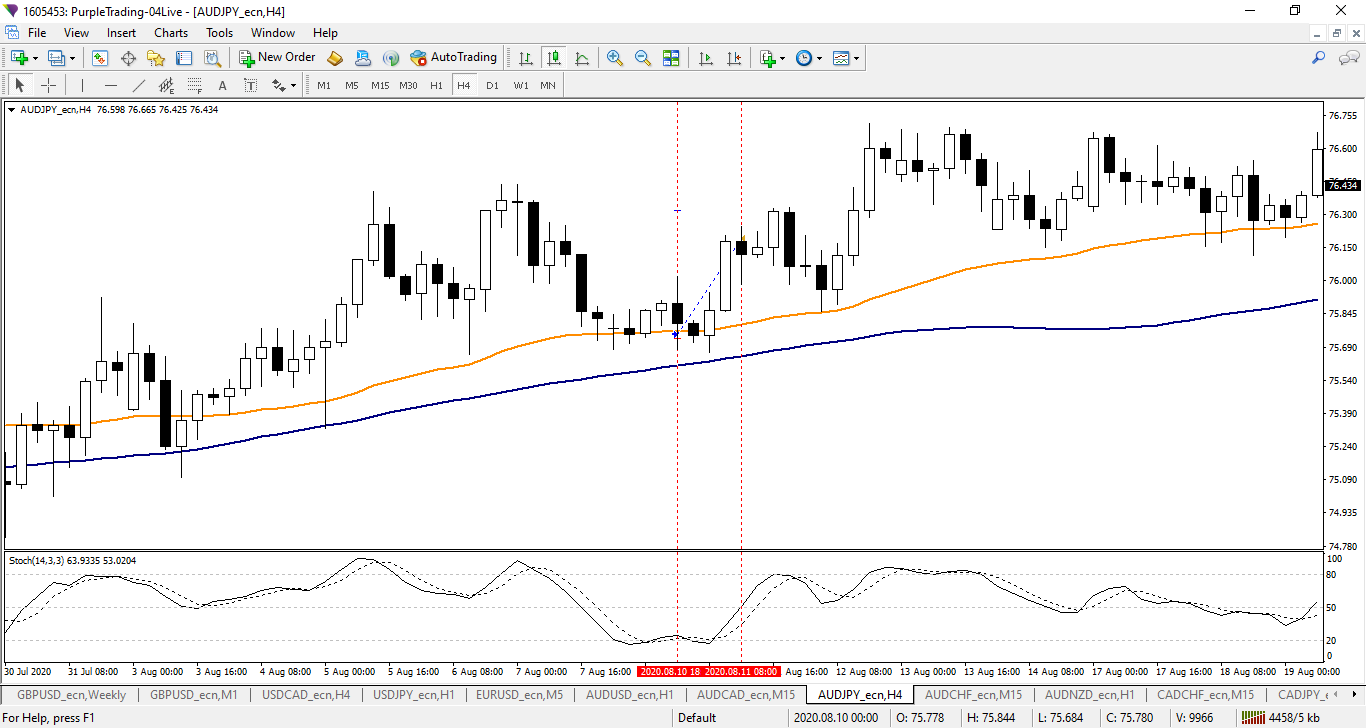Screen dimensions: 1366x728
Task: Open the chat bubbles icon
Action: (1348, 58)
